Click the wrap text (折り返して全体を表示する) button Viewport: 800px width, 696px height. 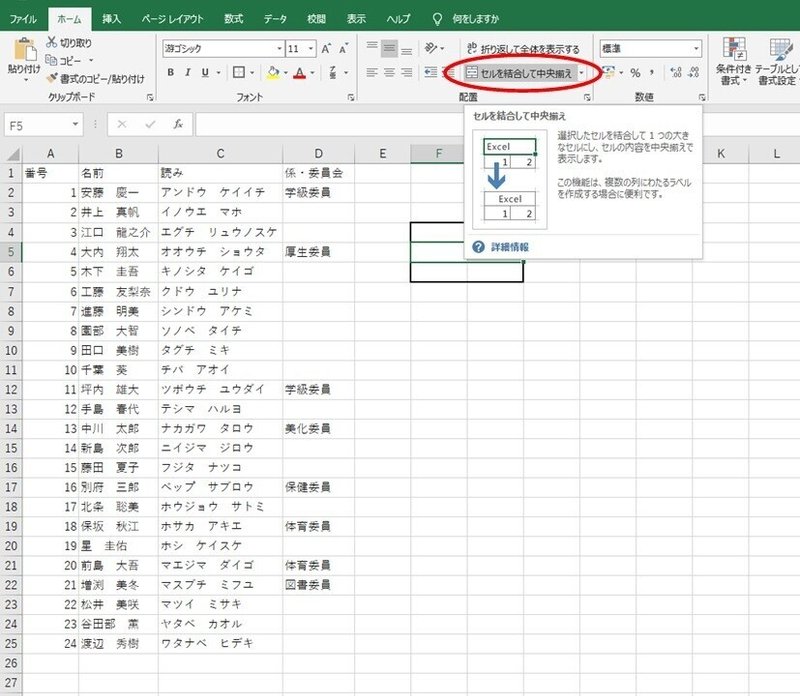pyautogui.click(x=523, y=49)
